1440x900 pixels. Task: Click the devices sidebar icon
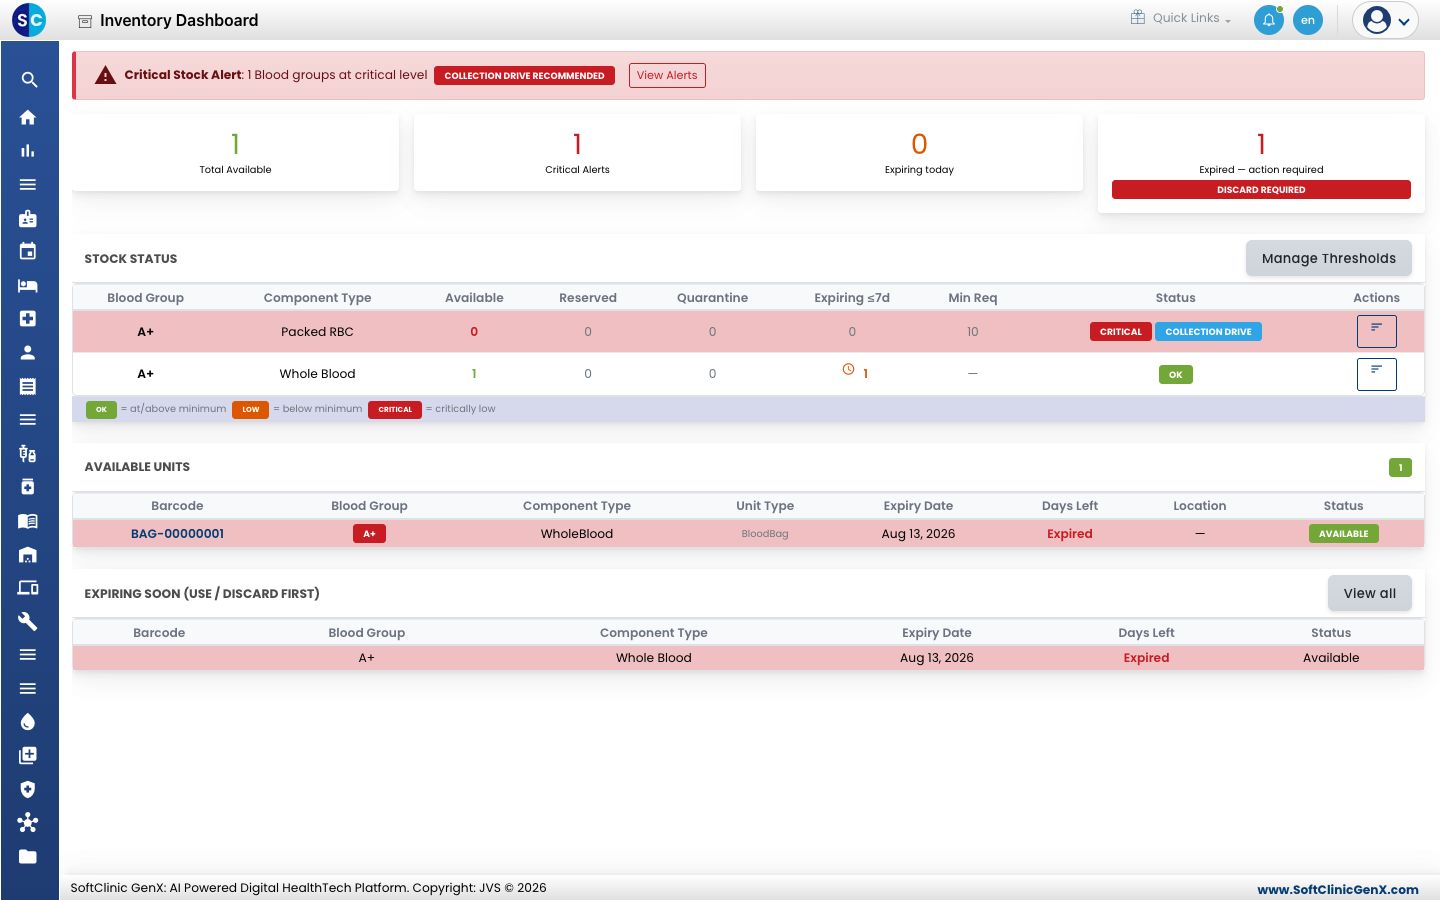28,587
